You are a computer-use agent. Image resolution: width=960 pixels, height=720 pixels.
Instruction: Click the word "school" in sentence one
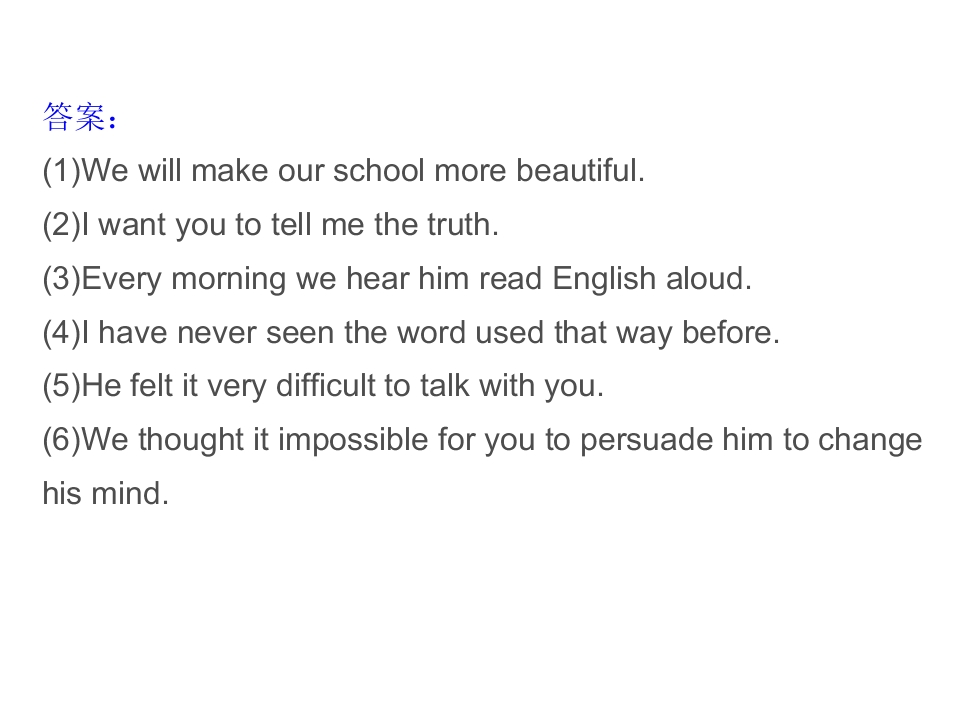point(379,171)
